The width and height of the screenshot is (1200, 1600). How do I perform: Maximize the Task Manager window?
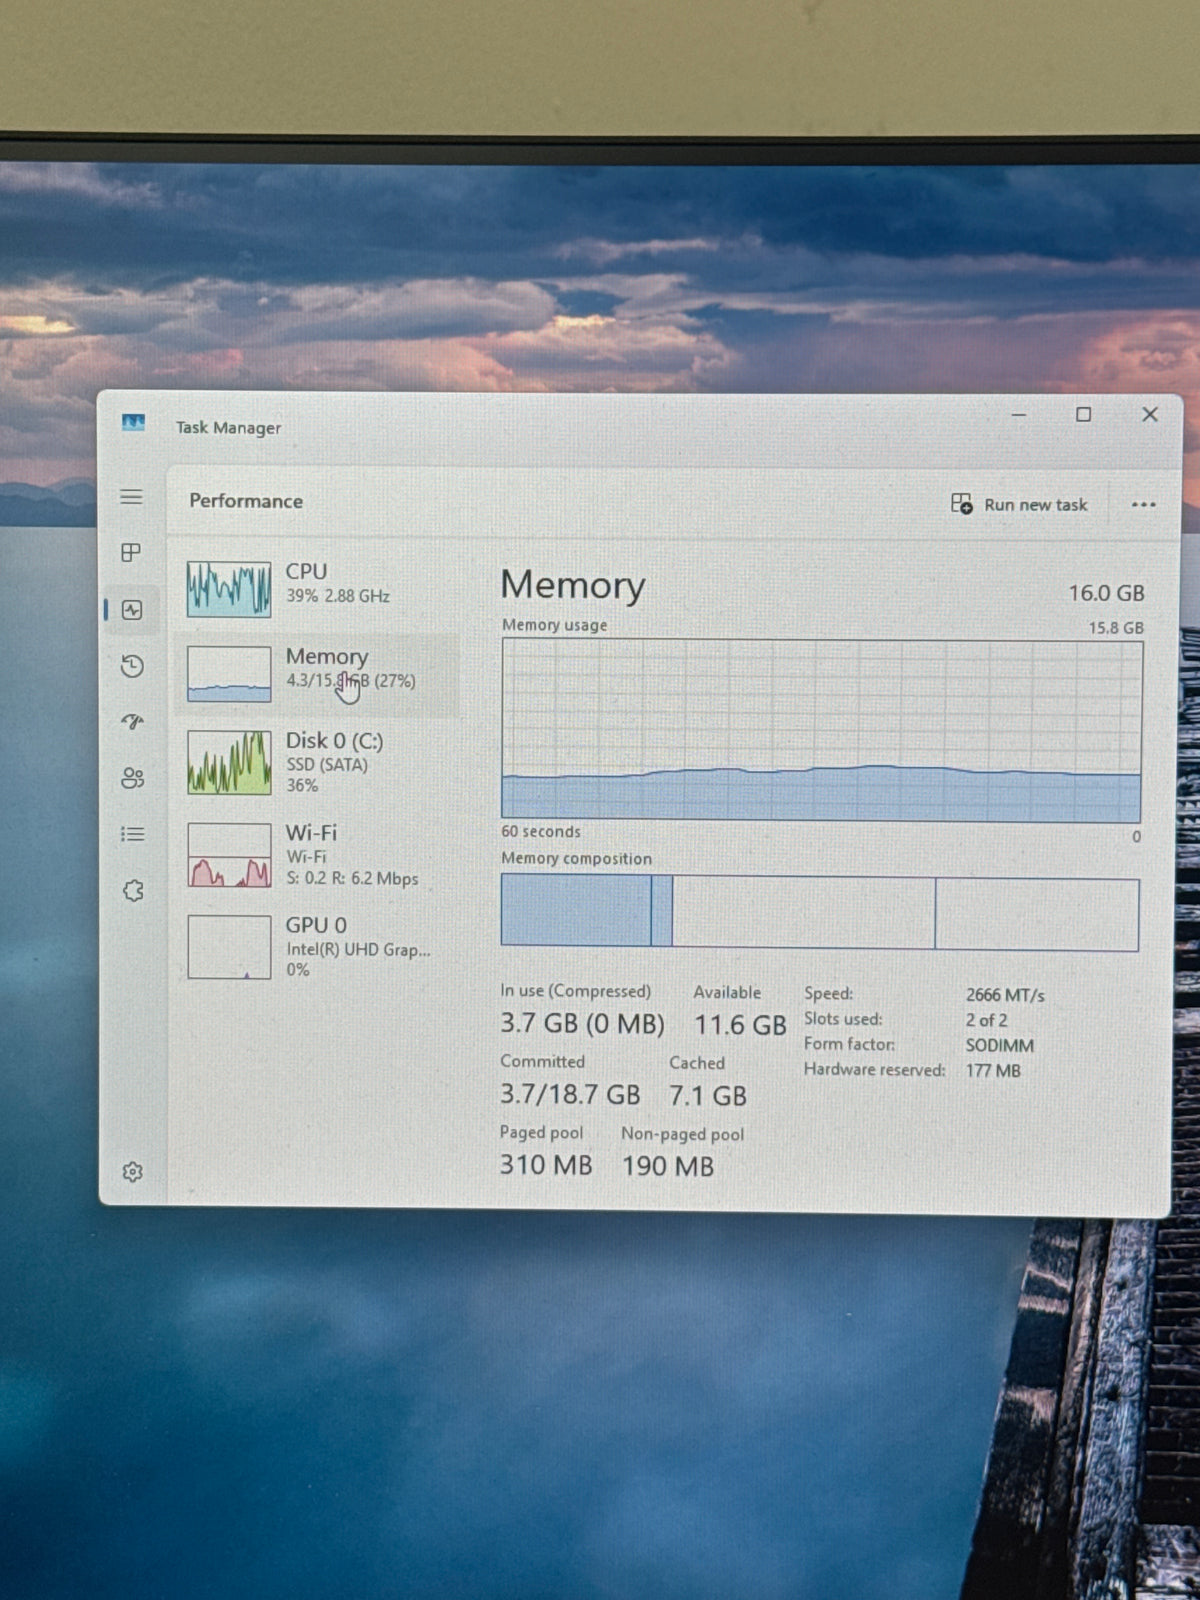pyautogui.click(x=1083, y=414)
